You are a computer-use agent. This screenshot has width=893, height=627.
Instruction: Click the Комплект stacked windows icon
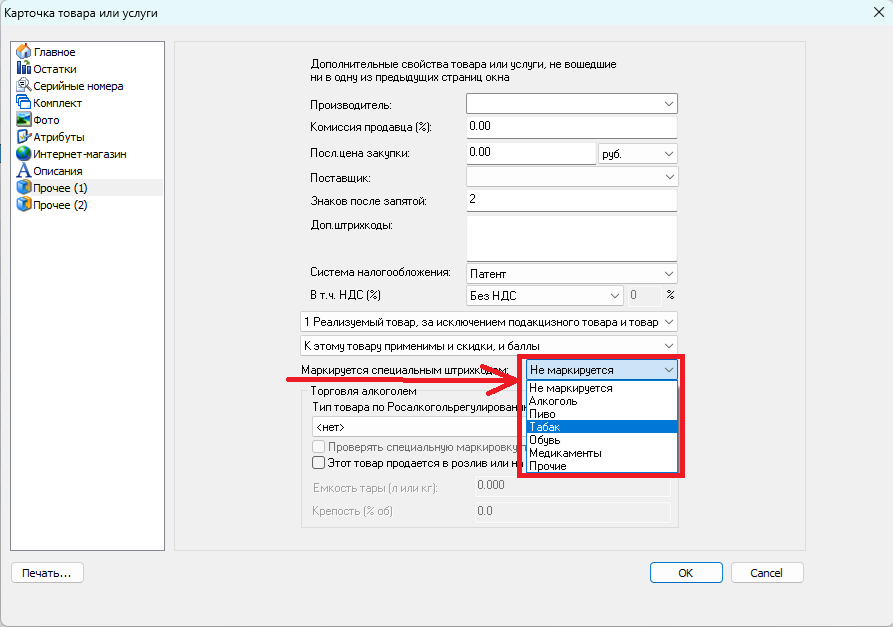(x=23, y=103)
